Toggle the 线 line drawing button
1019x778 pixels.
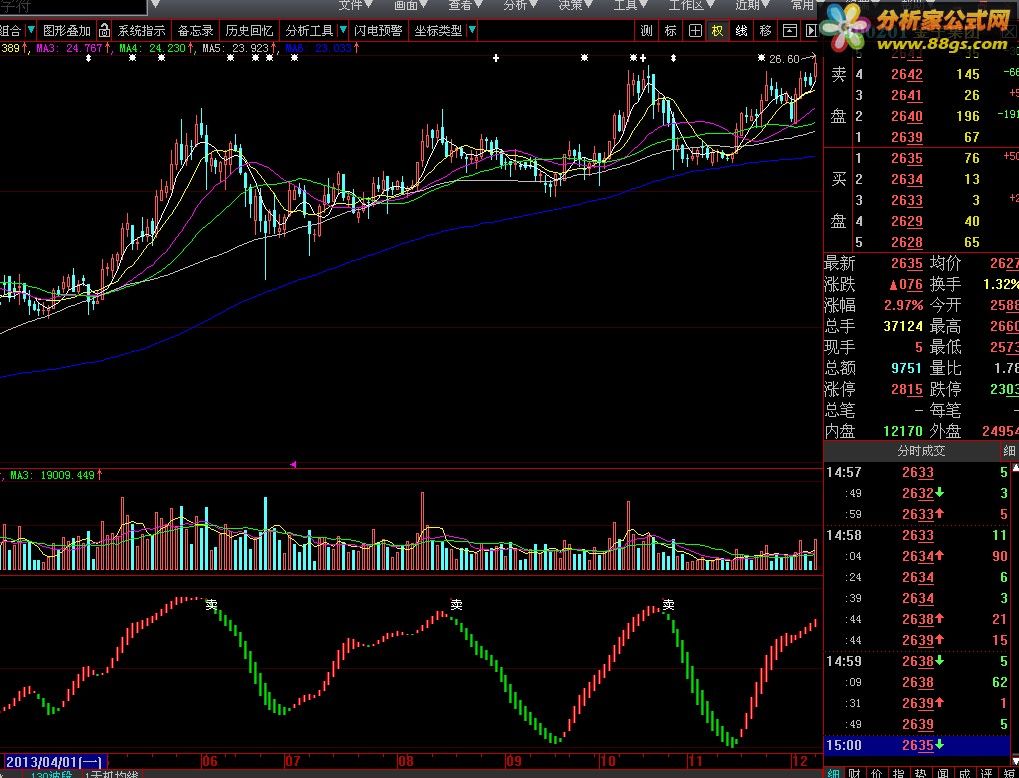click(742, 31)
